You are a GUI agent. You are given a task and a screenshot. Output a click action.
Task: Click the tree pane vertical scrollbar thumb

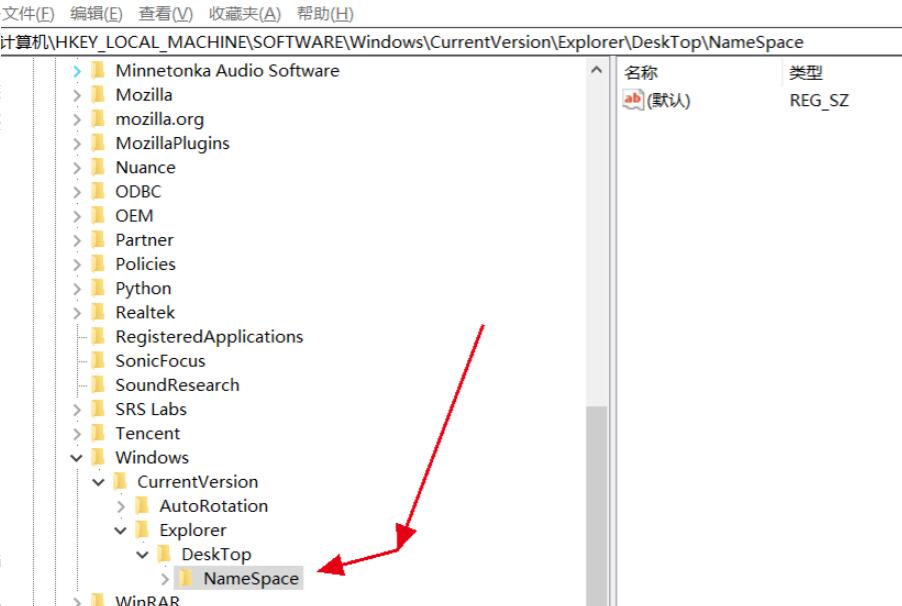tap(597, 506)
